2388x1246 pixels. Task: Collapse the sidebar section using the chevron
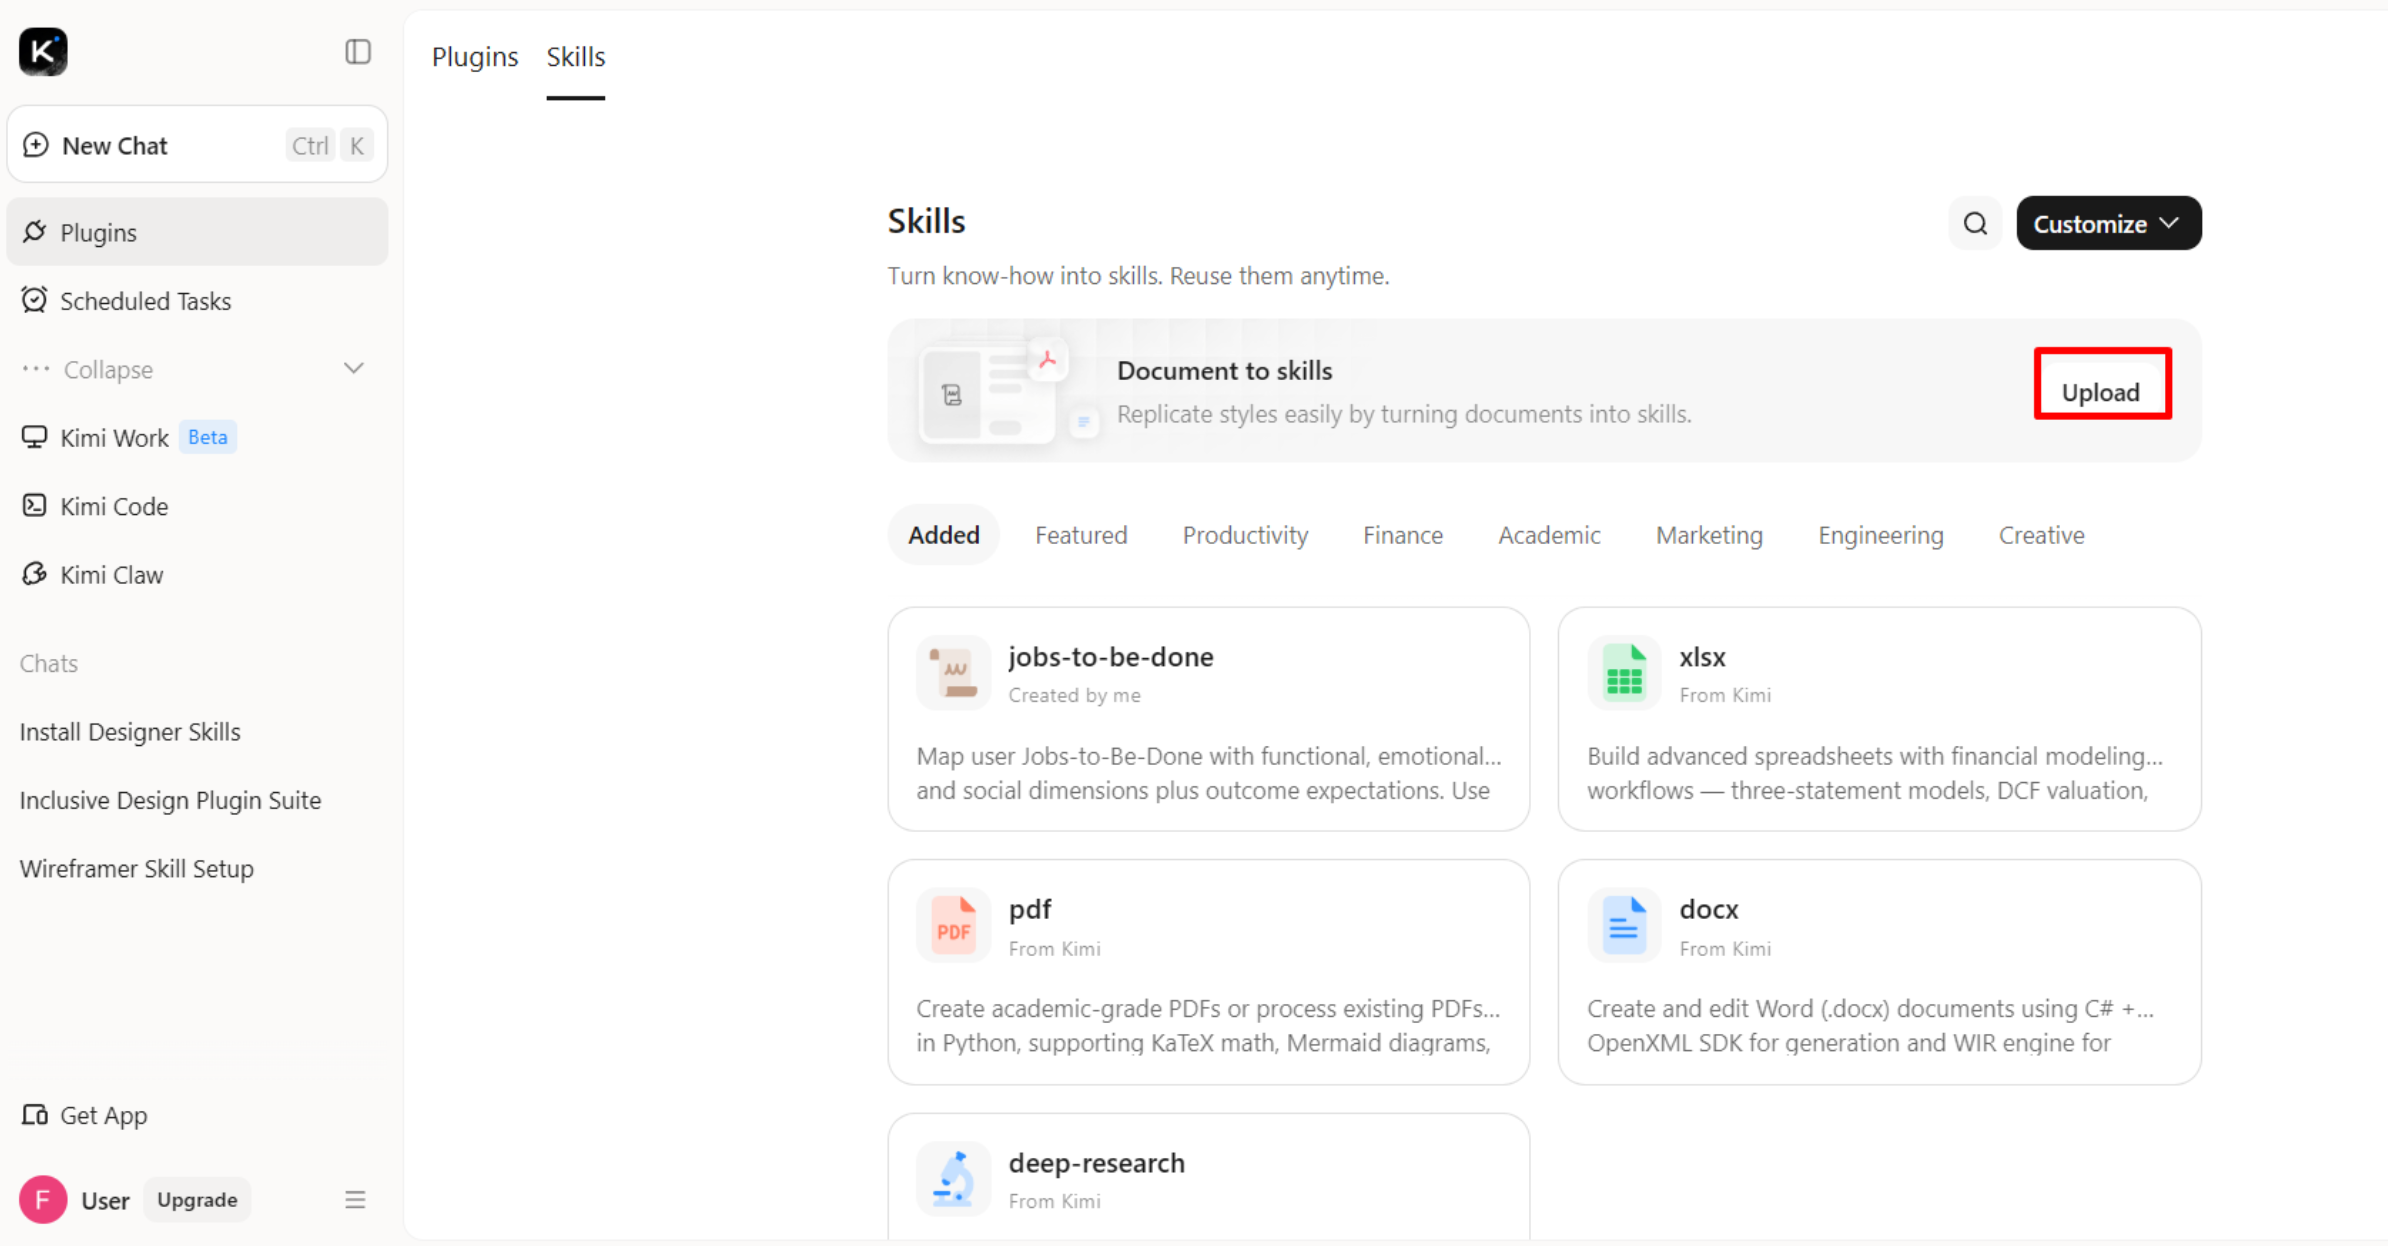354,369
